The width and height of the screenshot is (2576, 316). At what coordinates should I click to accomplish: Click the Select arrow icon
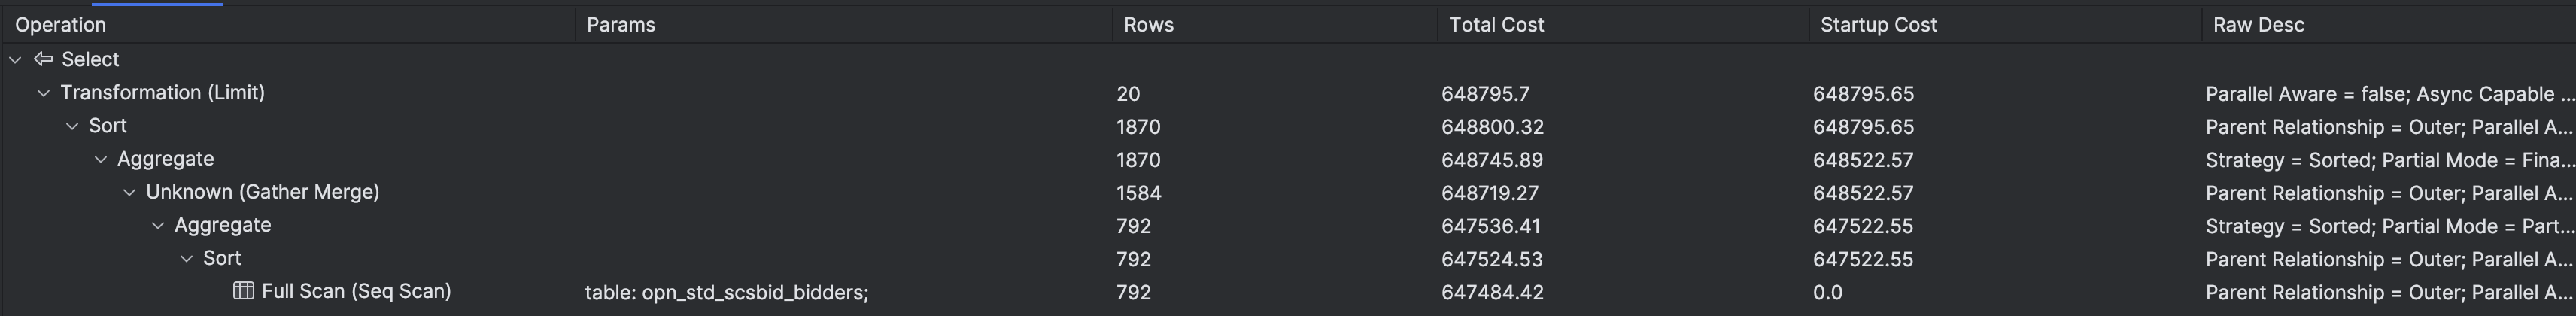click(x=43, y=59)
